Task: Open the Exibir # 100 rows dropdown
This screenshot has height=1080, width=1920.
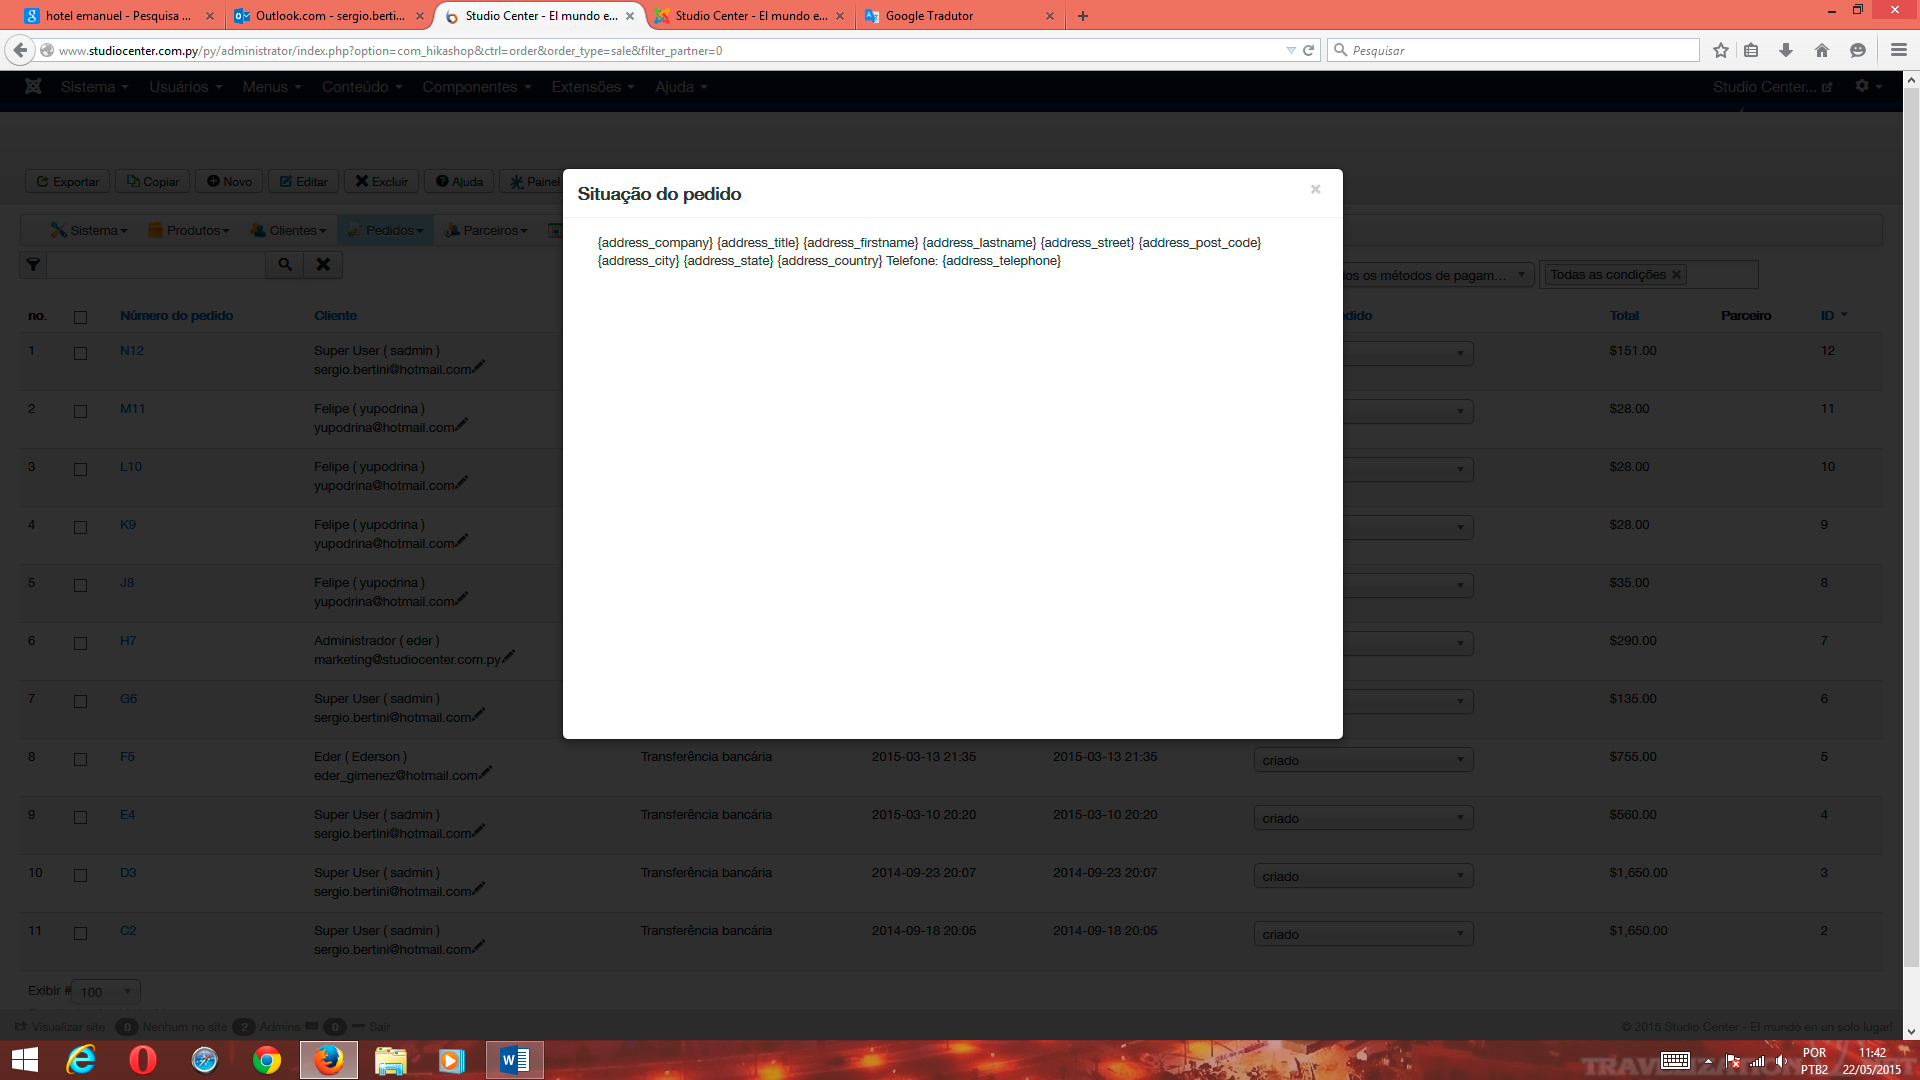Action: point(106,991)
